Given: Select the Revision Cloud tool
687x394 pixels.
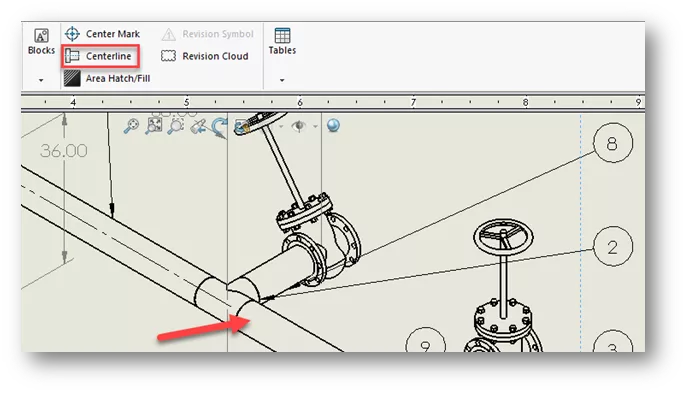Looking at the screenshot, I should [205, 56].
